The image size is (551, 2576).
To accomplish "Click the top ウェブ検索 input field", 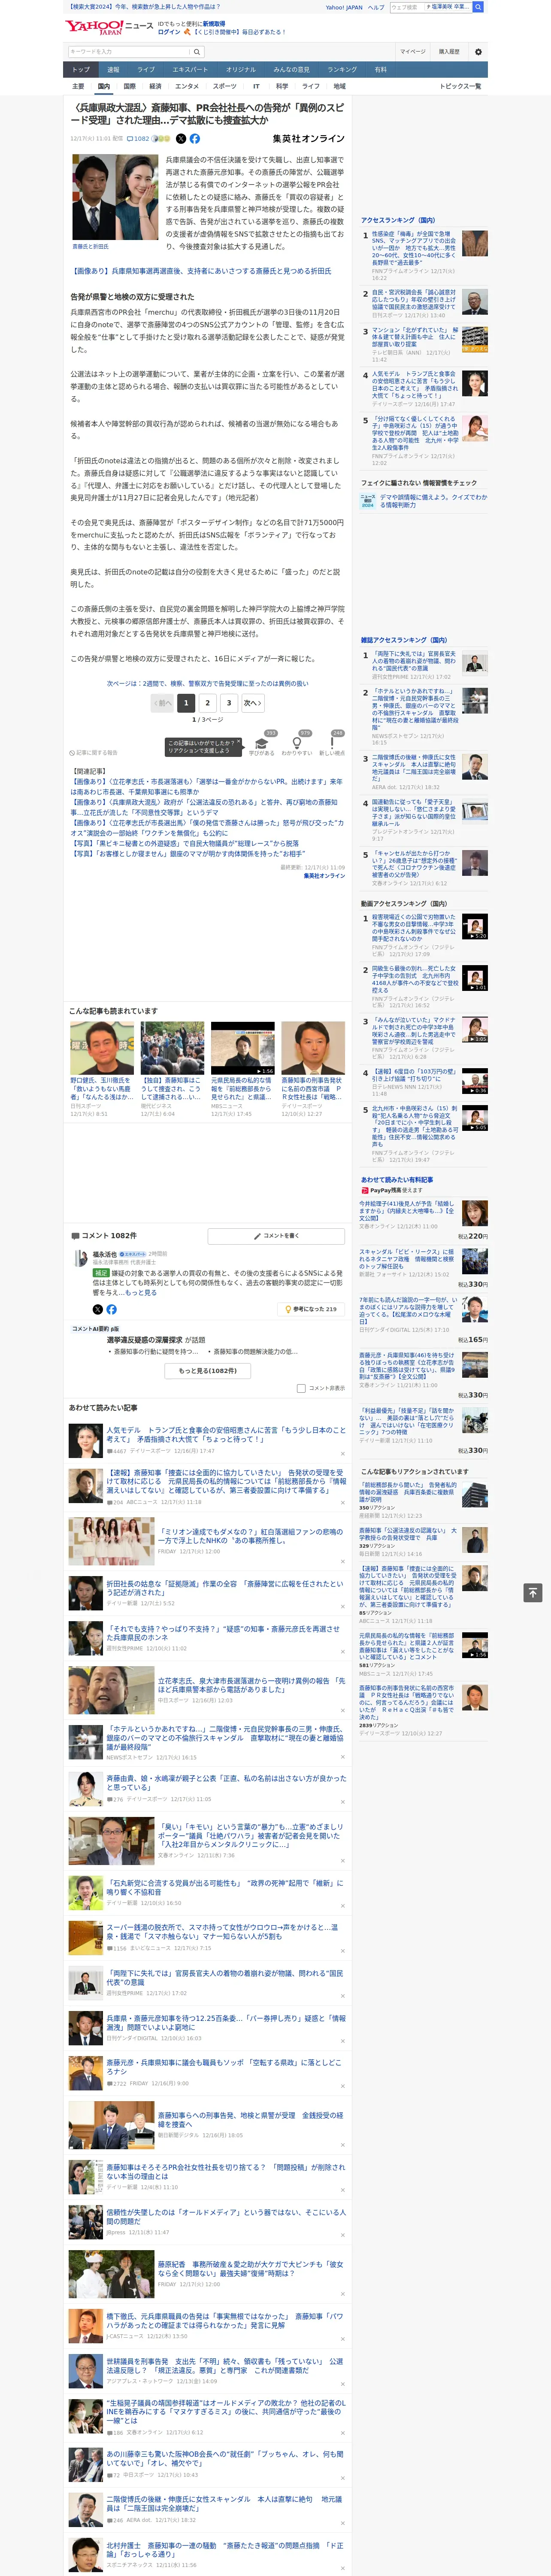I will [x=406, y=7].
